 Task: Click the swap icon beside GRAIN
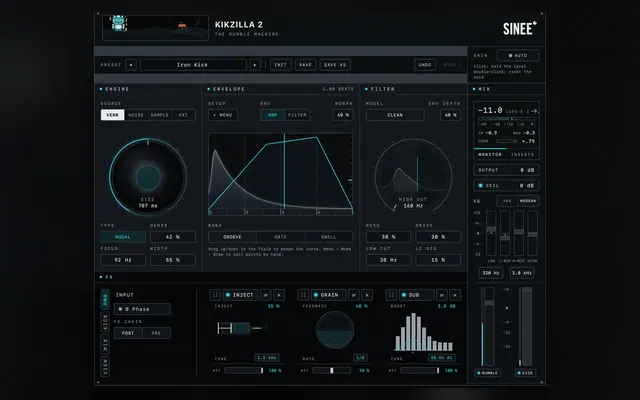[354, 295]
